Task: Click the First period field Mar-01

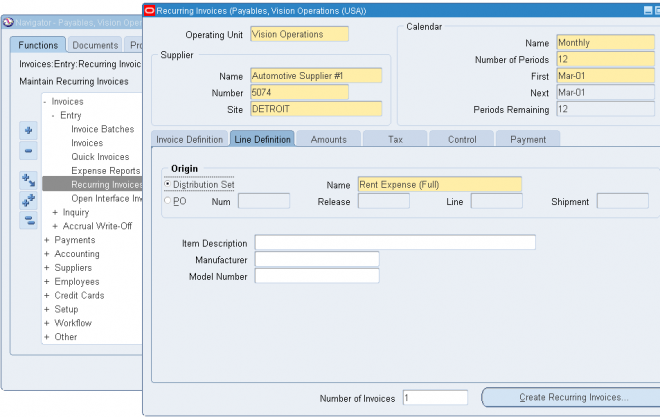Action: tap(605, 76)
